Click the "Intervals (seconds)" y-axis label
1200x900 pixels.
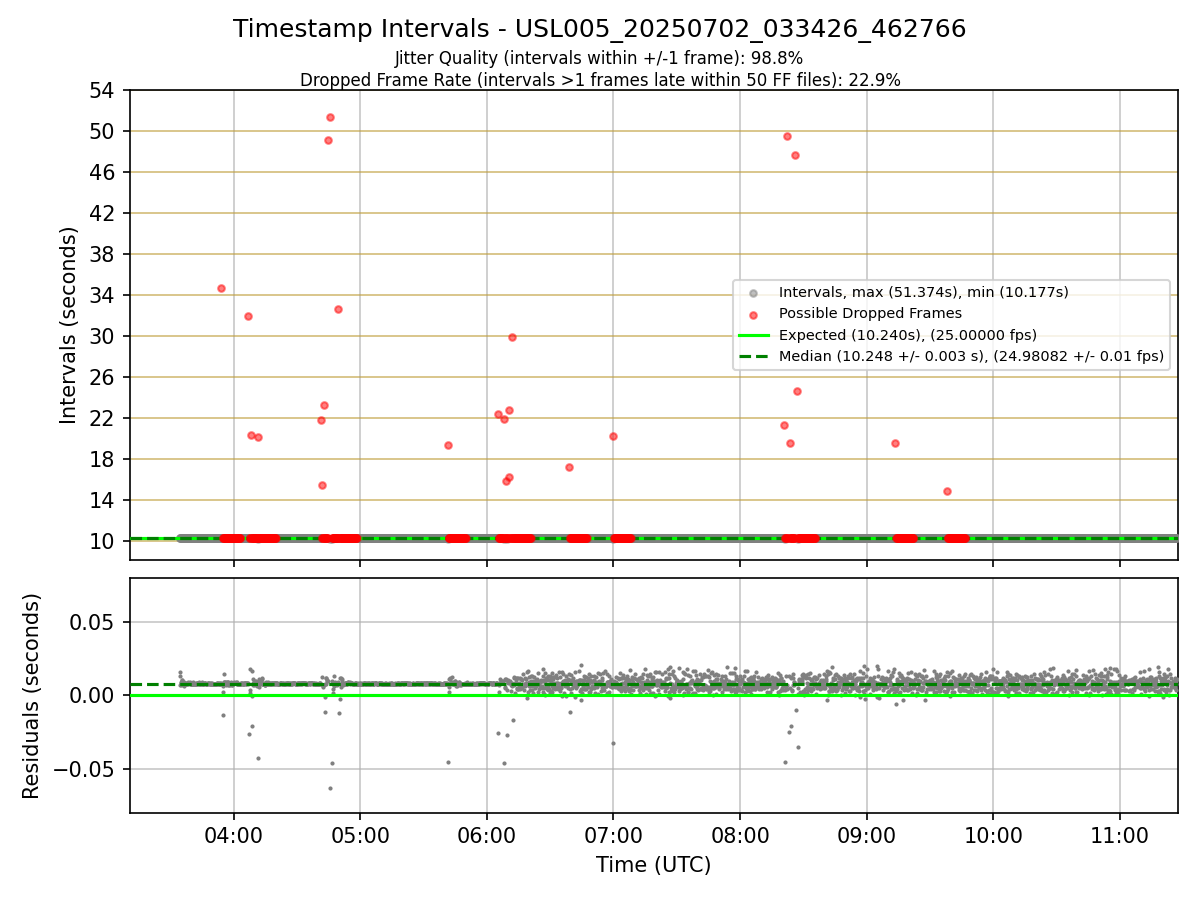point(68,325)
